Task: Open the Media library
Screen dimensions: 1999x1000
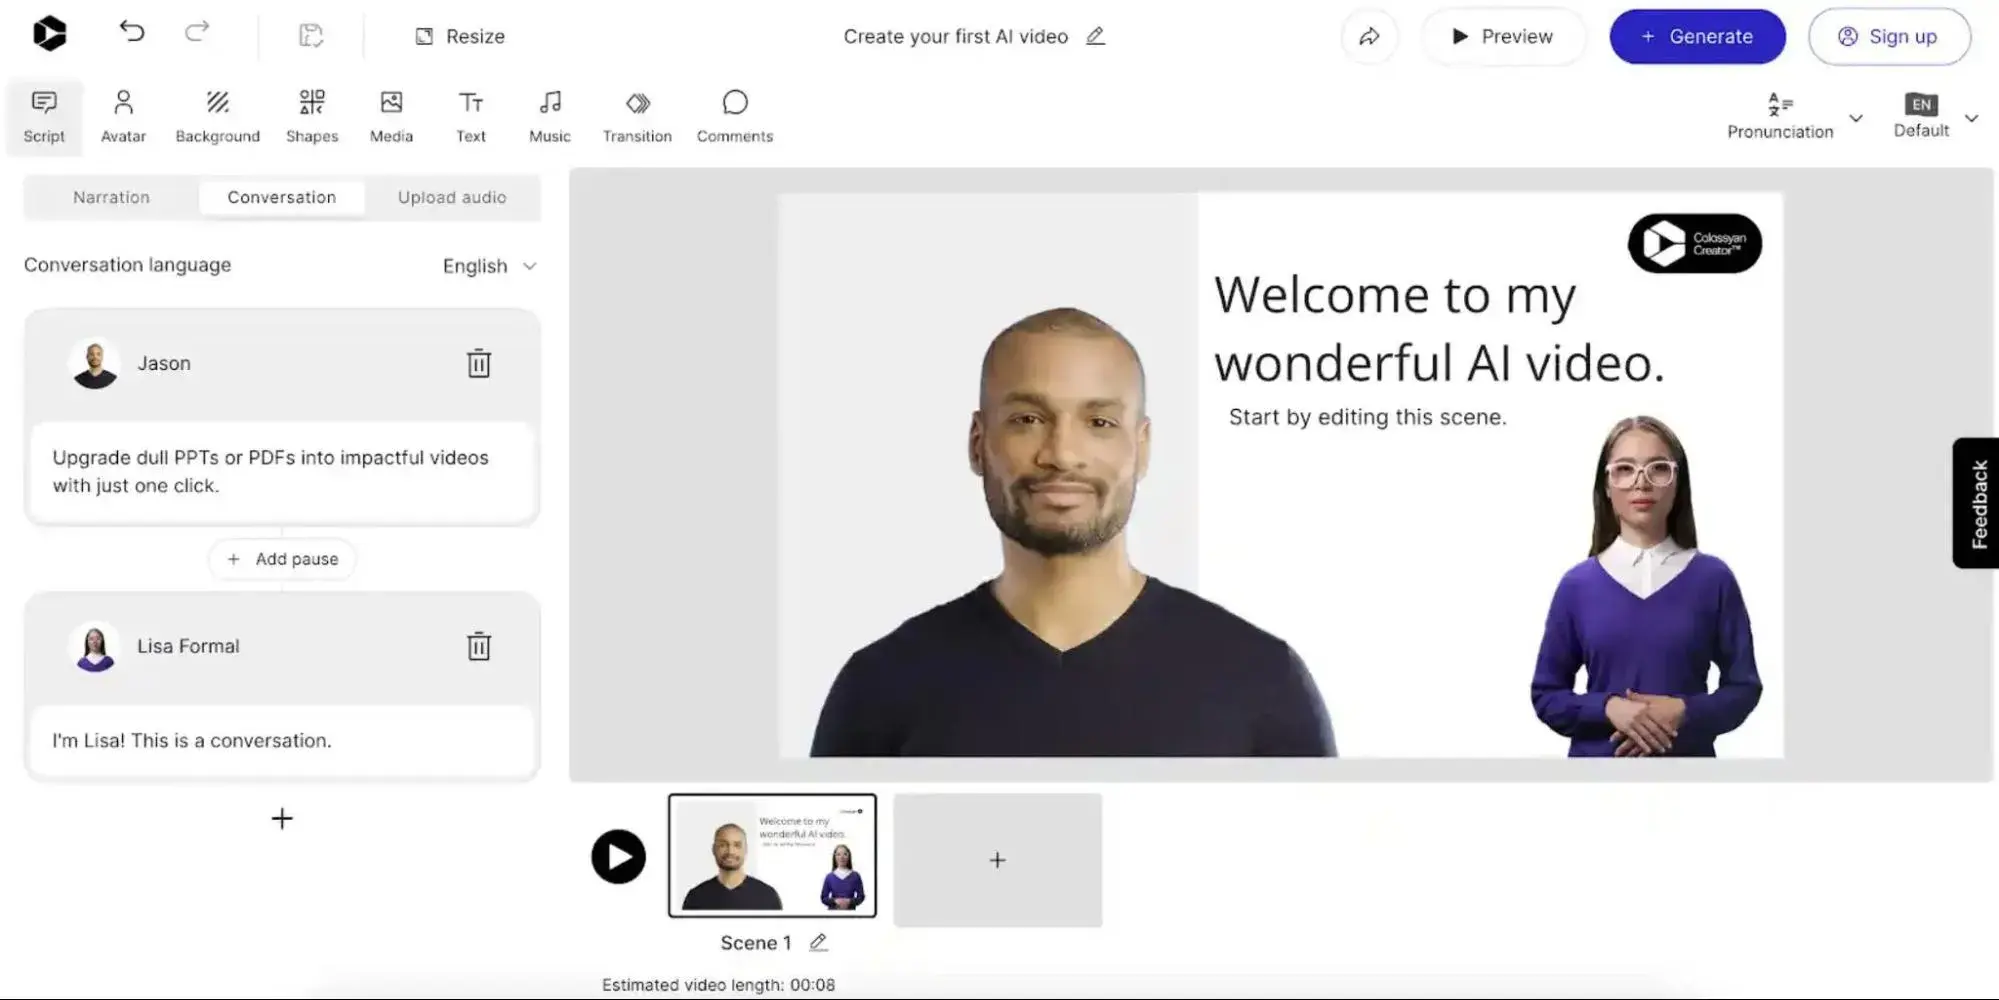Action: click(x=391, y=116)
